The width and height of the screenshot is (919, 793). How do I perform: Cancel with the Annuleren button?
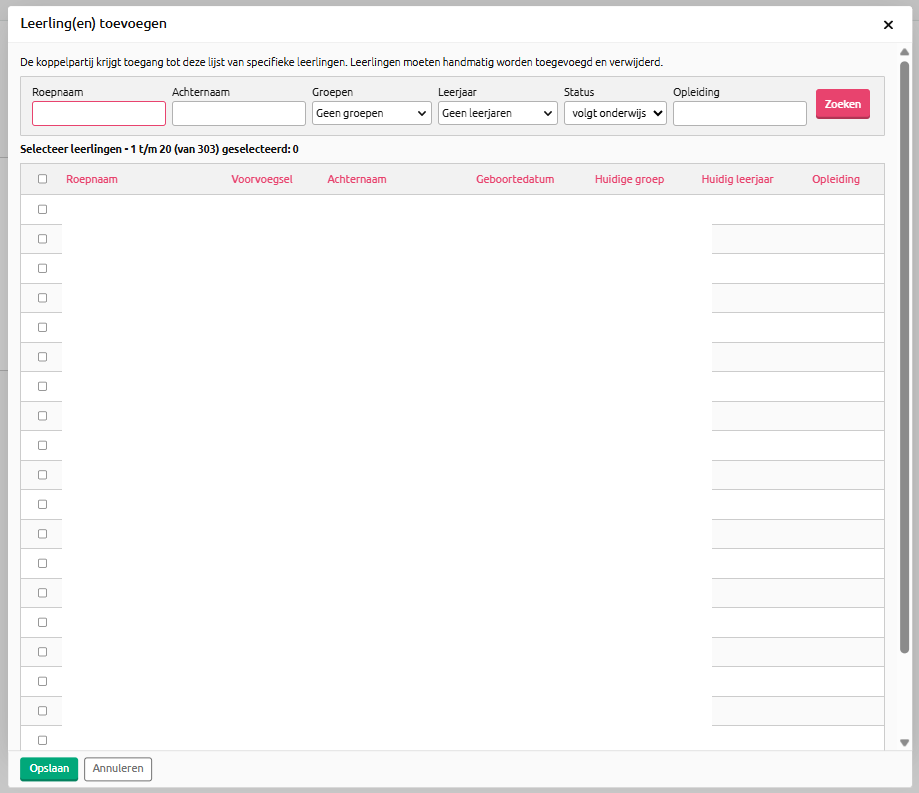[x=118, y=769]
